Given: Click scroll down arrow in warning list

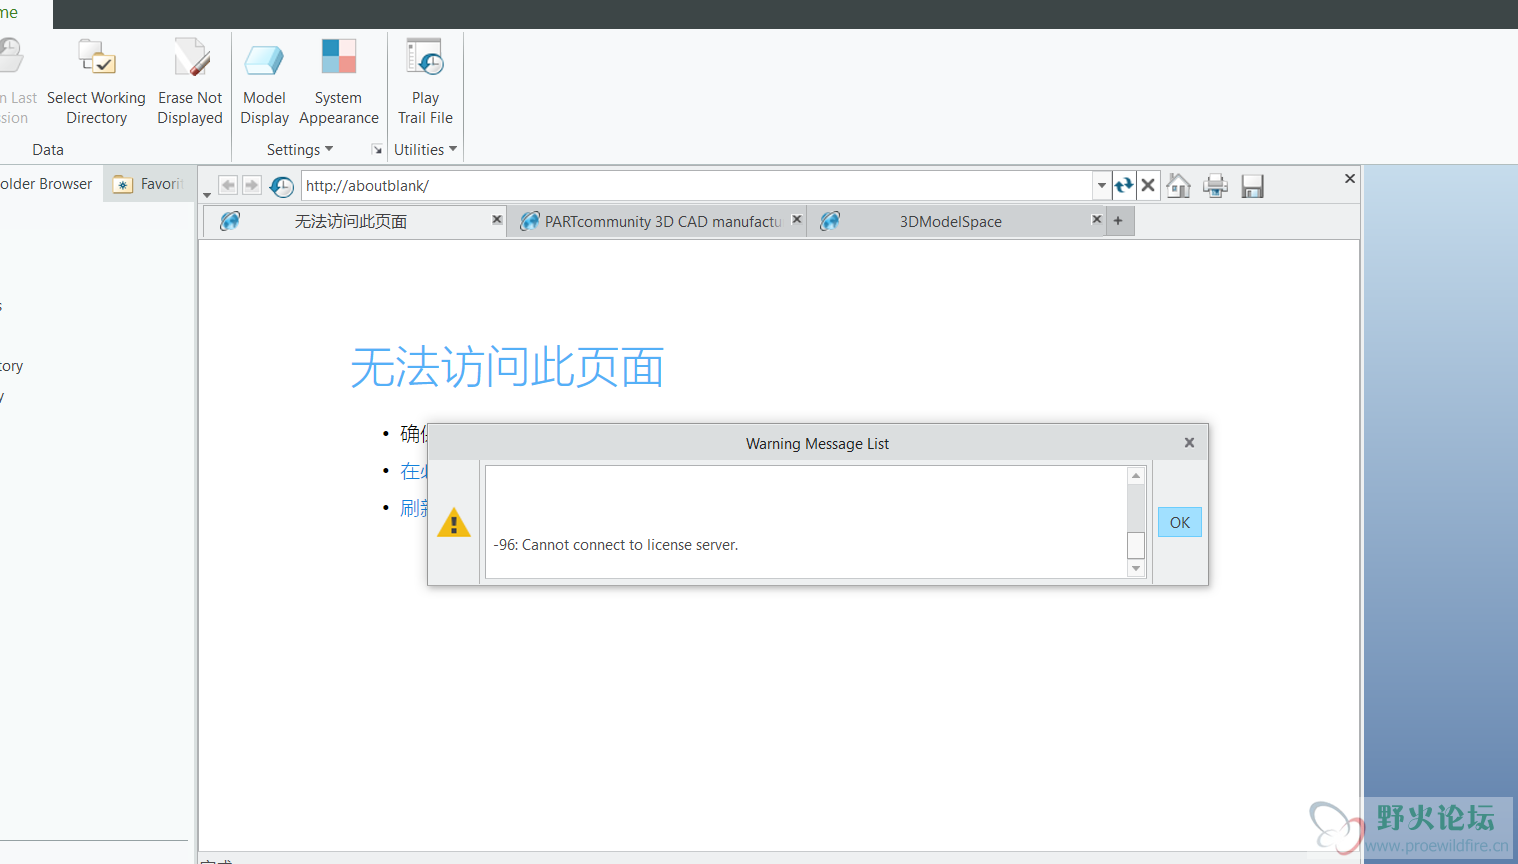Looking at the screenshot, I should tap(1136, 569).
